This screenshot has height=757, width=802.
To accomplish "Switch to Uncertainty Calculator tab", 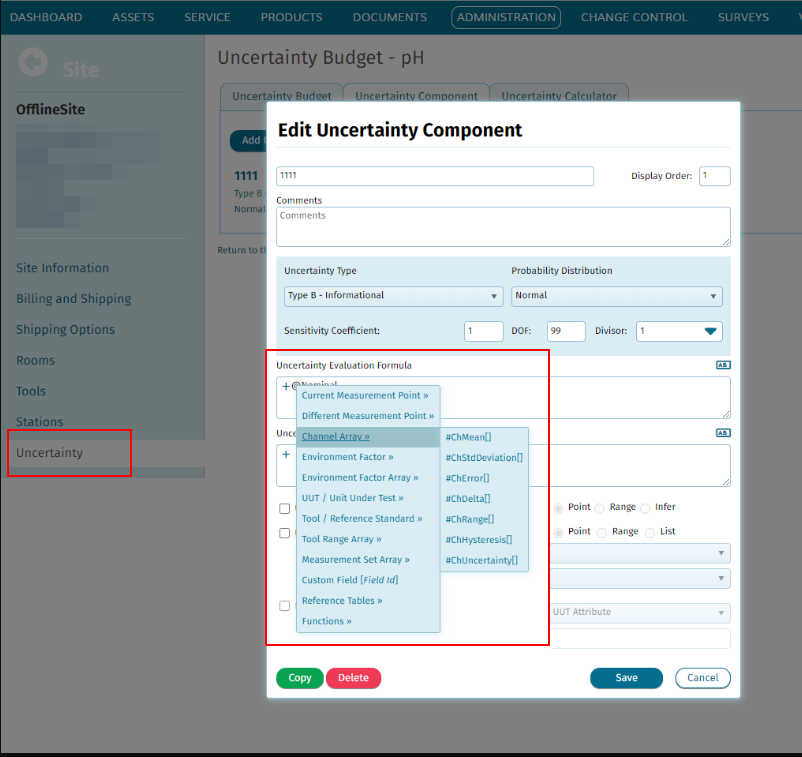I will [559, 96].
